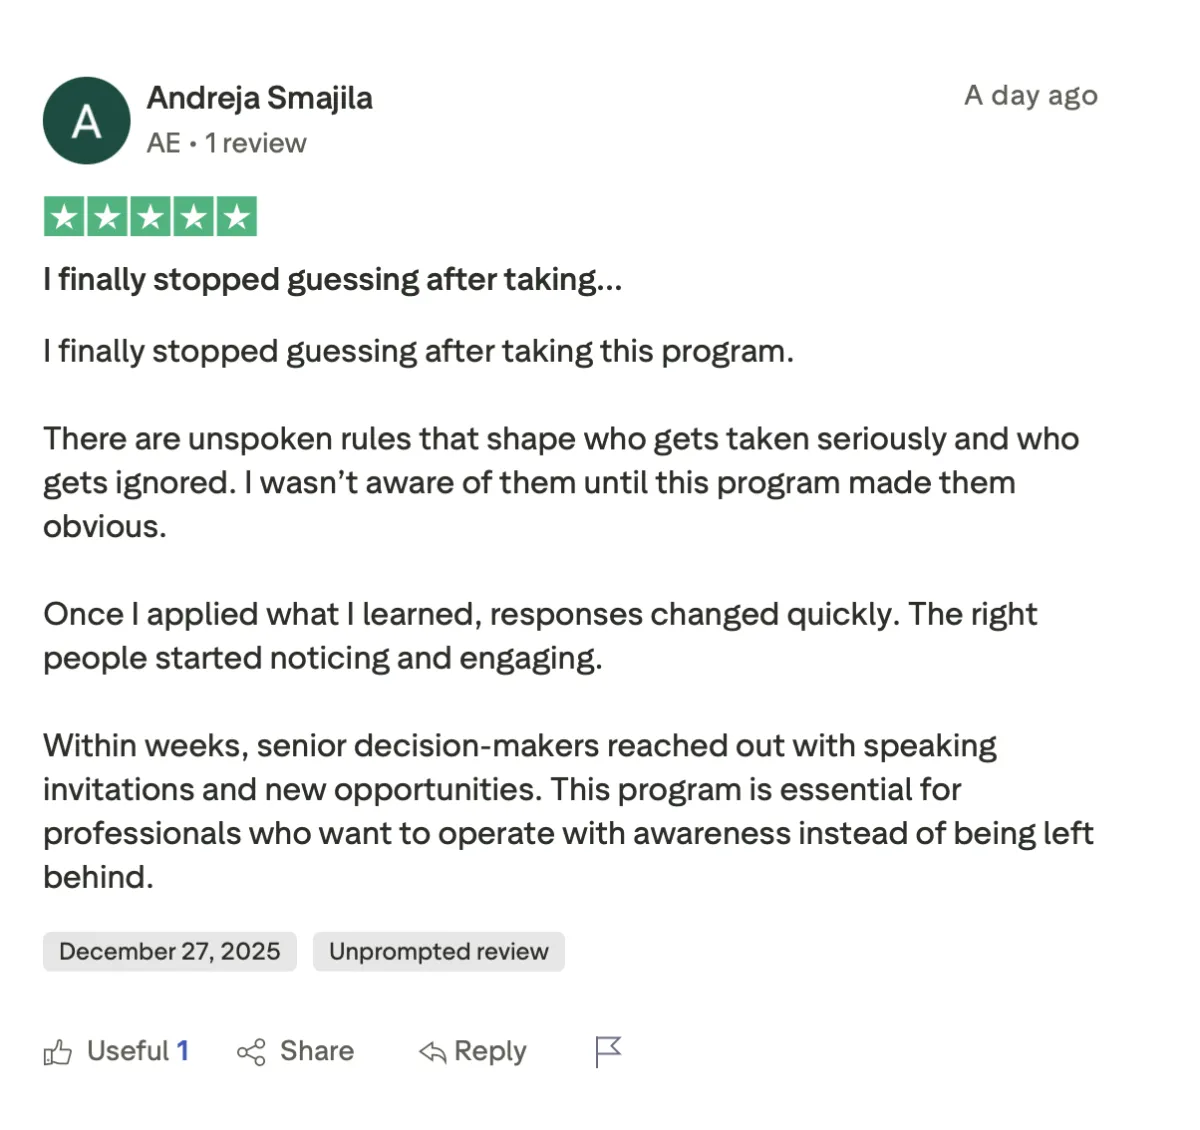Screen dimensions: 1200x1130
Task: Click the Useful button with count 1
Action: (x=136, y=1051)
